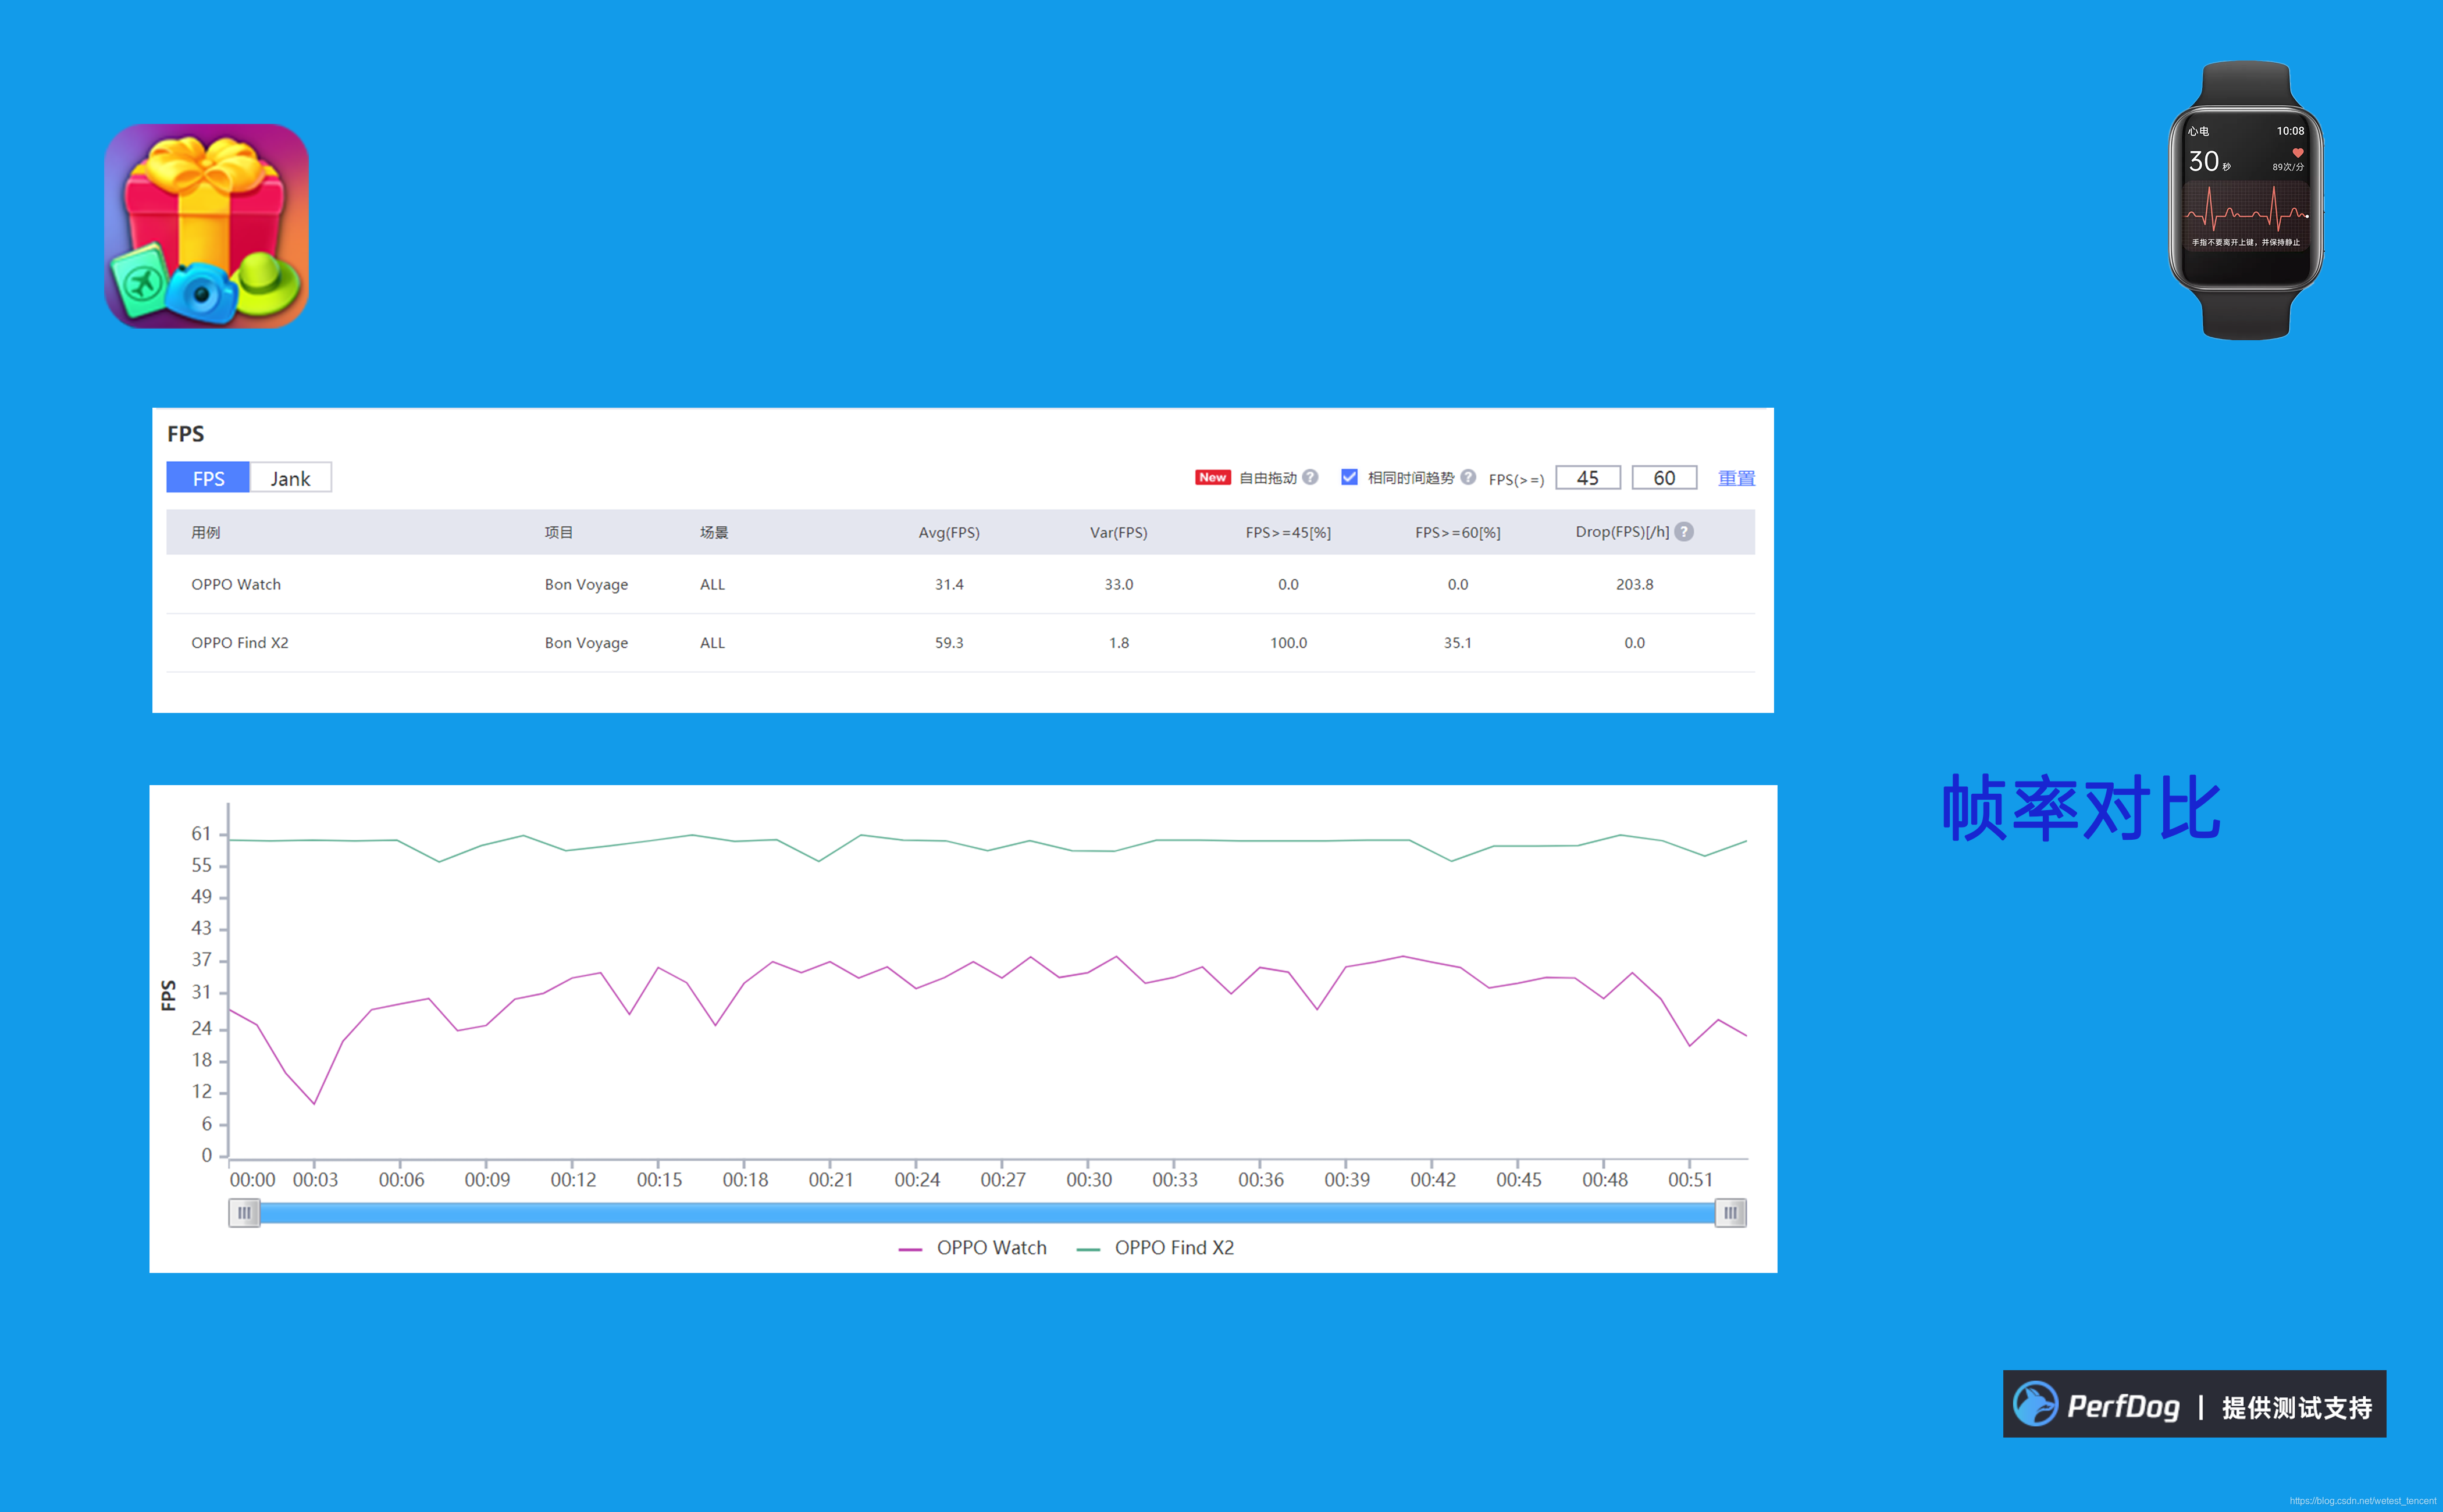Uncheck the 相同时间趋势 checkbox
Viewport: 2443px width, 1512px height.
pyautogui.click(x=1349, y=477)
